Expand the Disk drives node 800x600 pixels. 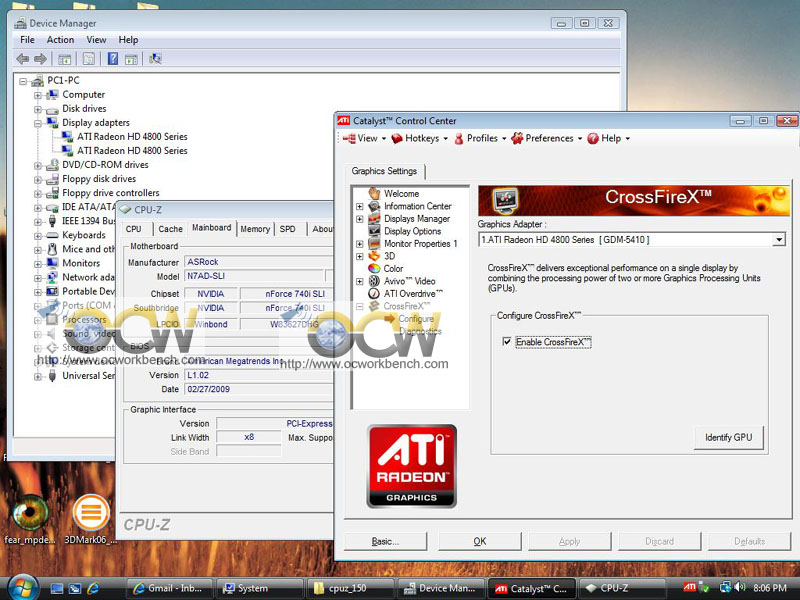click(38, 109)
